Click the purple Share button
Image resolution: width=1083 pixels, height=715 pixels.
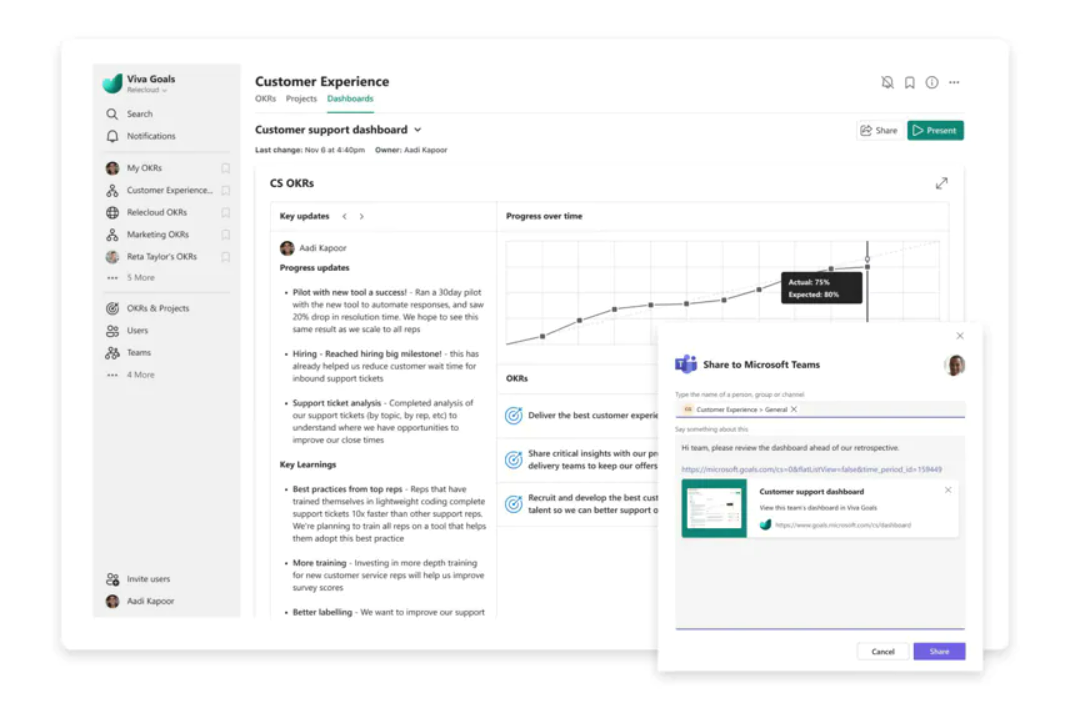[939, 651]
